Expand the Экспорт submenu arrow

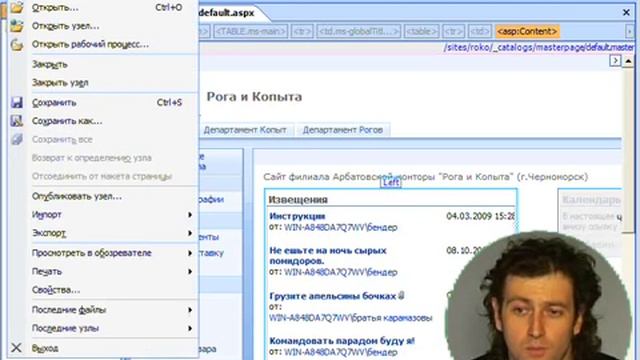tap(190, 233)
